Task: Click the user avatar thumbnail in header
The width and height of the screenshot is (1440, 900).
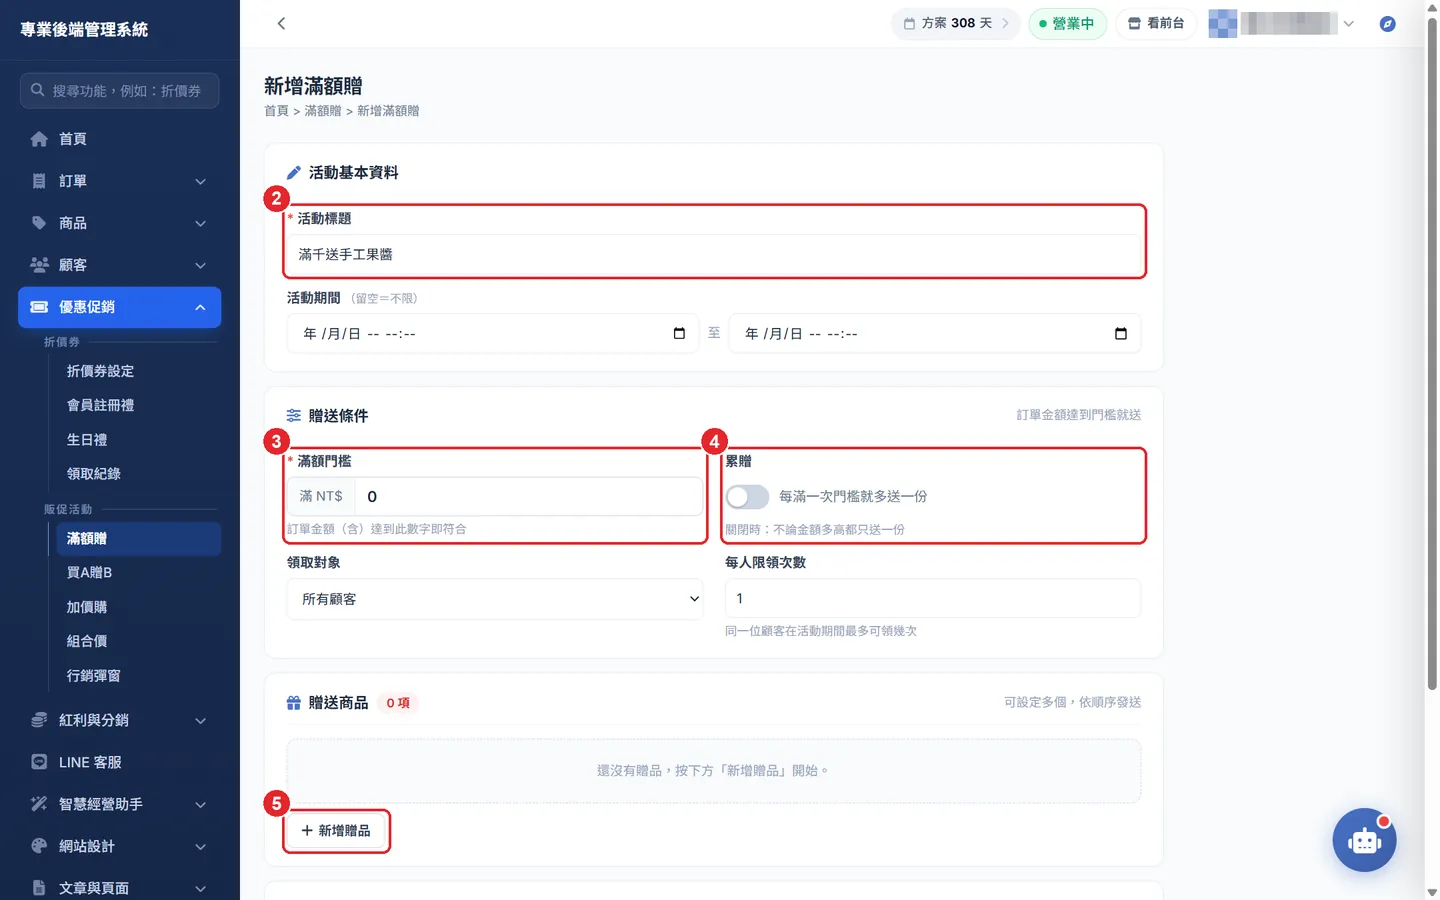Action: point(1222,23)
